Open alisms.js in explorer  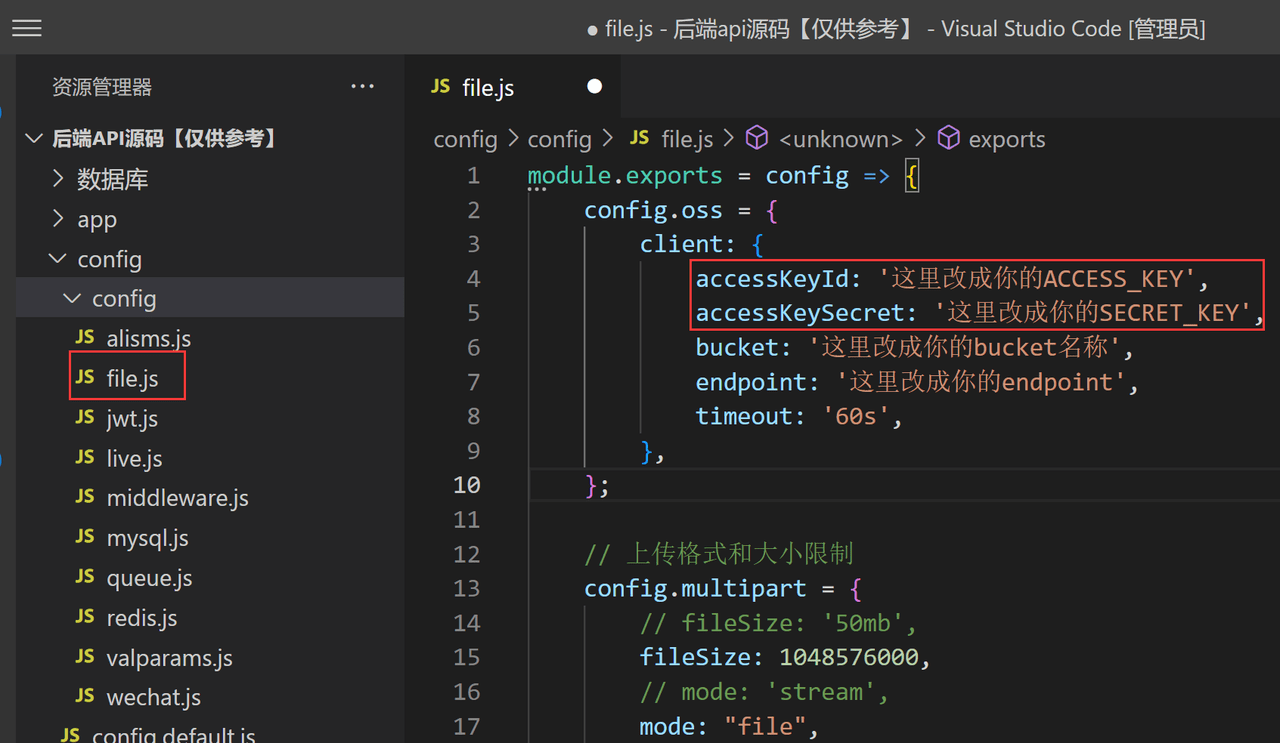(x=210, y=338)
